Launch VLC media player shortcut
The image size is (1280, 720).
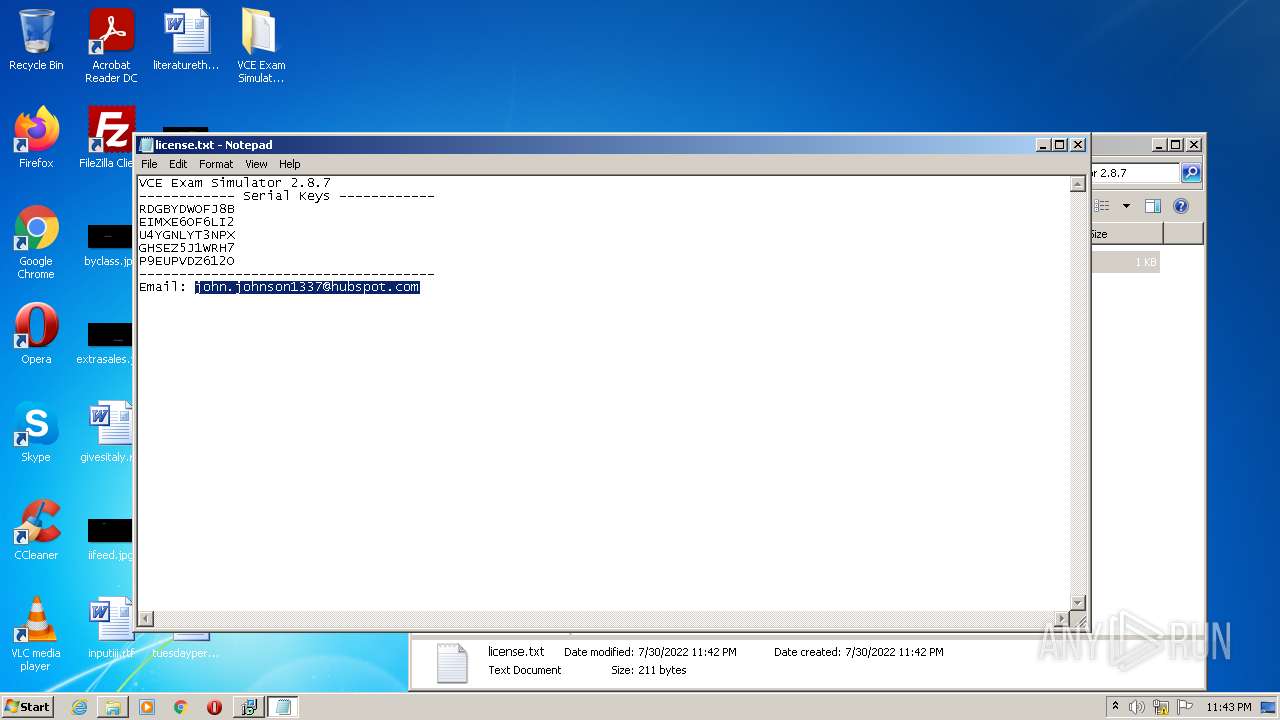(36, 634)
